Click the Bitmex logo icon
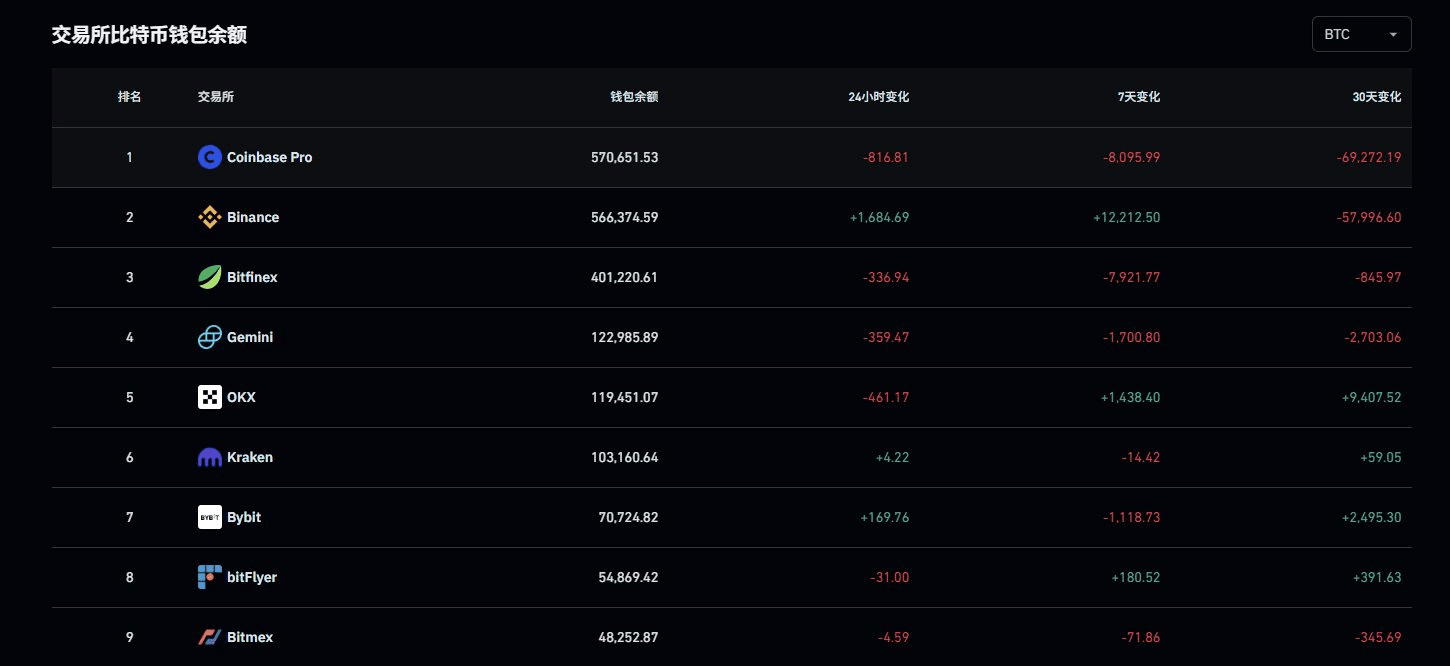This screenshot has width=1450, height=666. pos(209,637)
